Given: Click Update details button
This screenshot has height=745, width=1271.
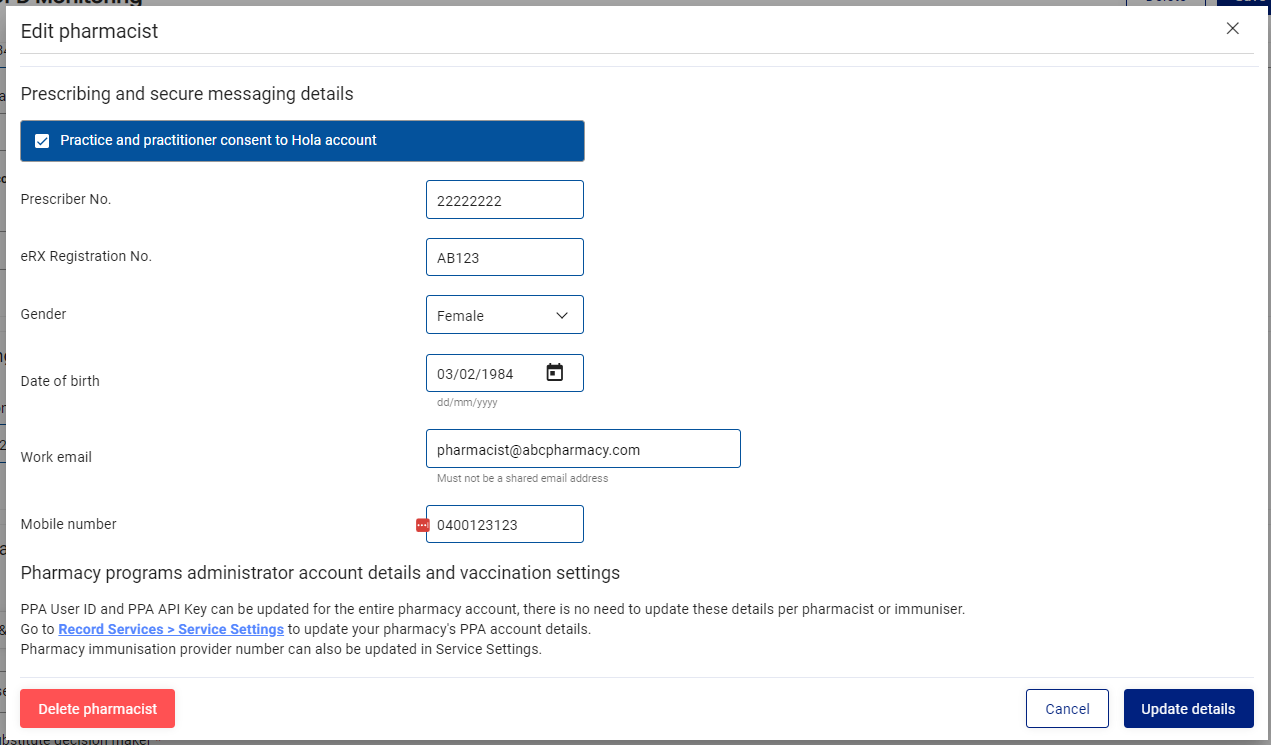Looking at the screenshot, I should pos(1188,709).
